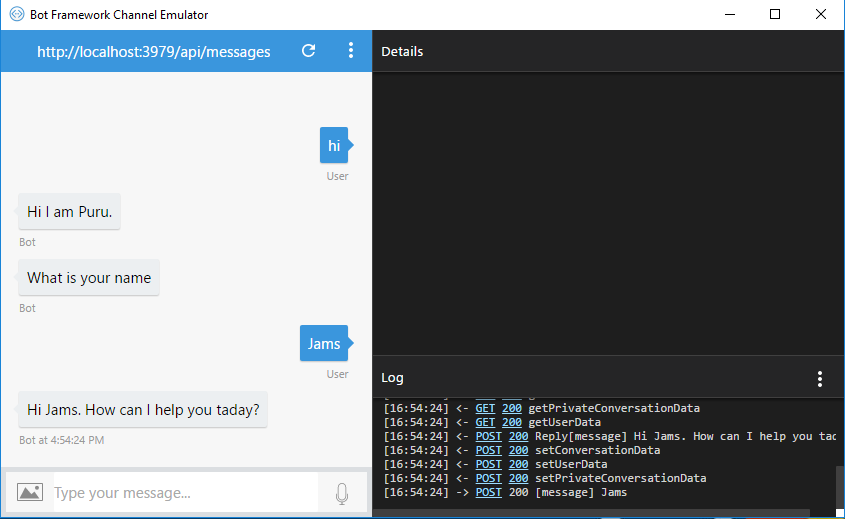Open POST link on setPrivateConversationData log row
845x519 pixels.
coord(488,478)
